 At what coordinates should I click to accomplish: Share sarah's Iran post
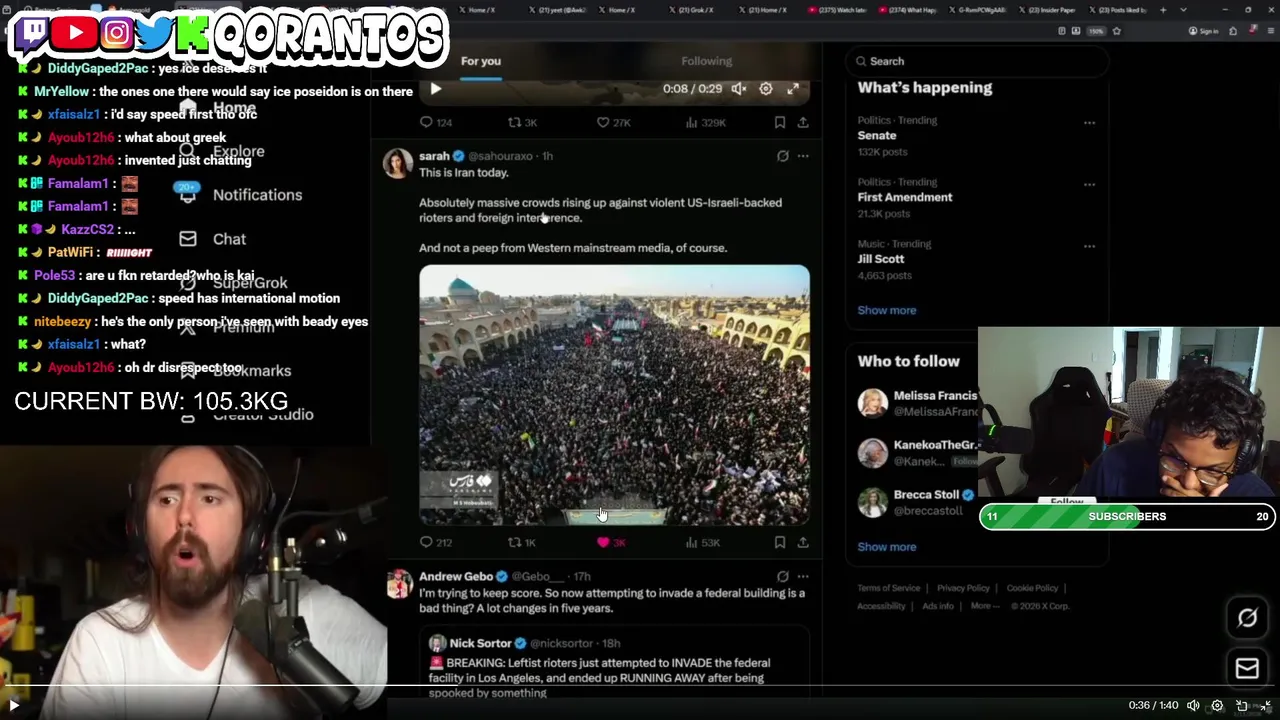pyautogui.click(x=803, y=542)
